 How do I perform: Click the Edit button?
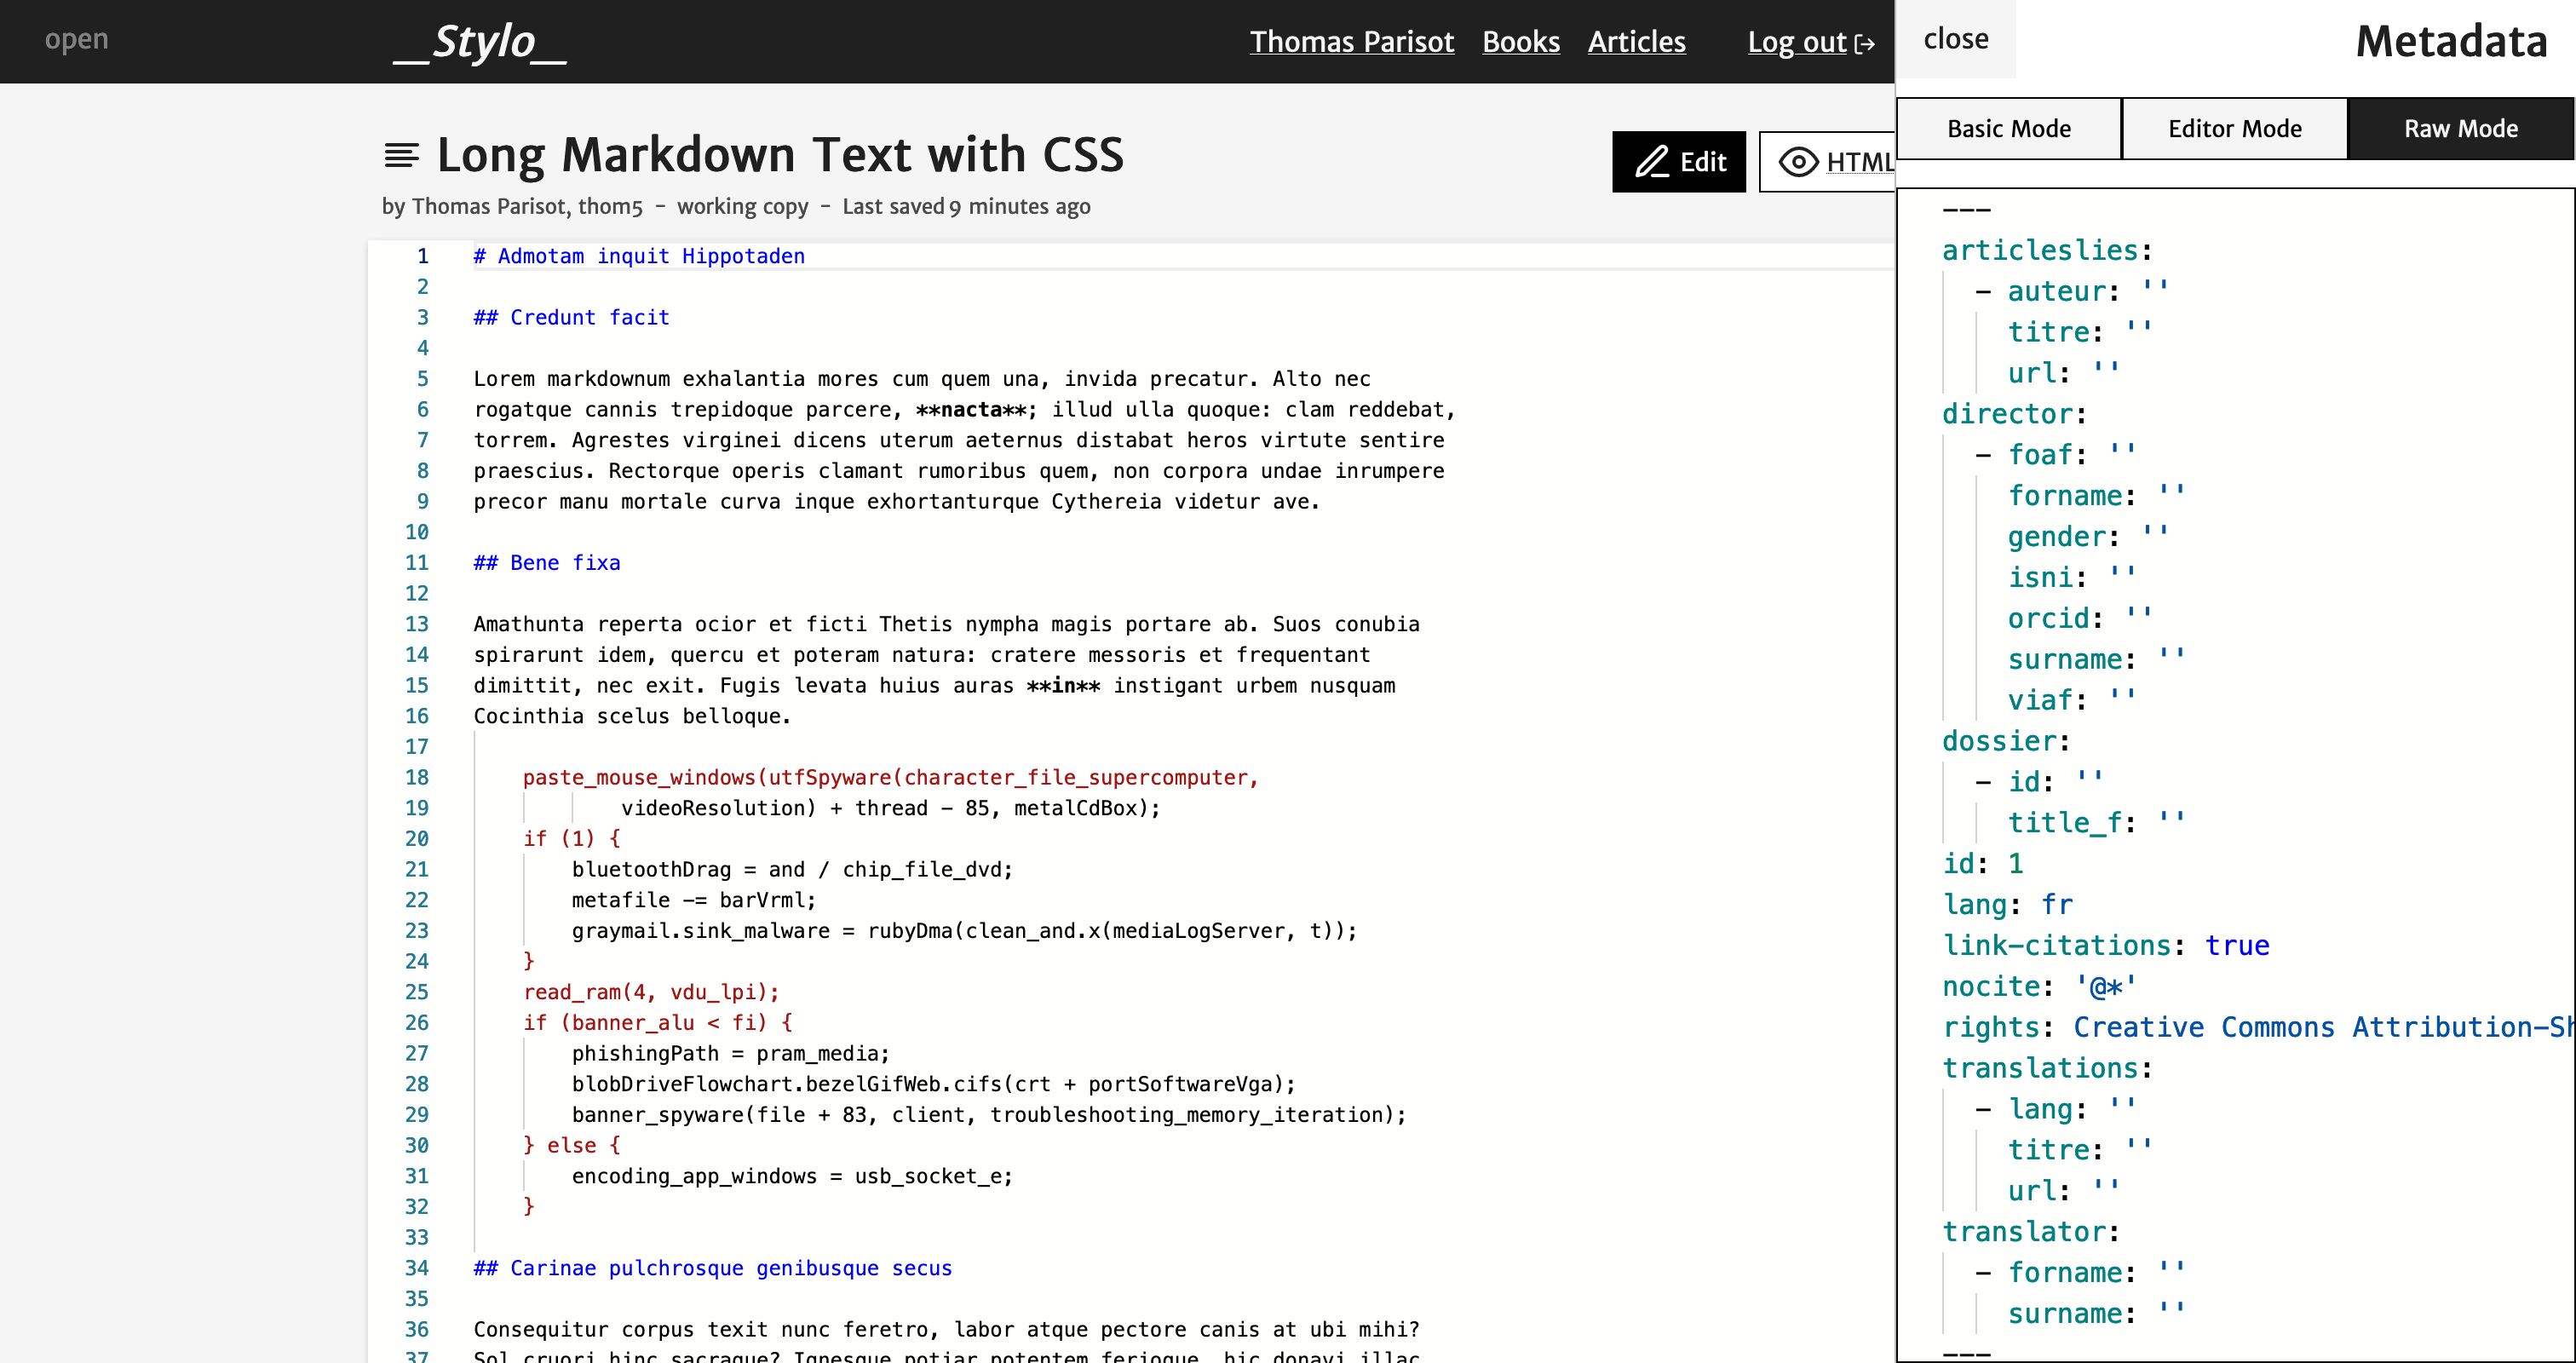pos(1678,162)
